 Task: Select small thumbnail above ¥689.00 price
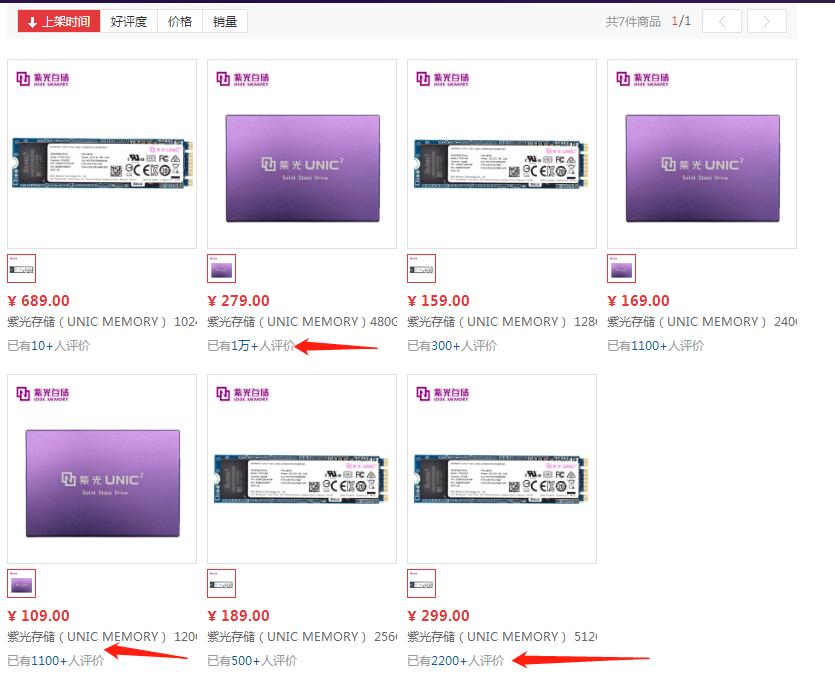point(22,268)
